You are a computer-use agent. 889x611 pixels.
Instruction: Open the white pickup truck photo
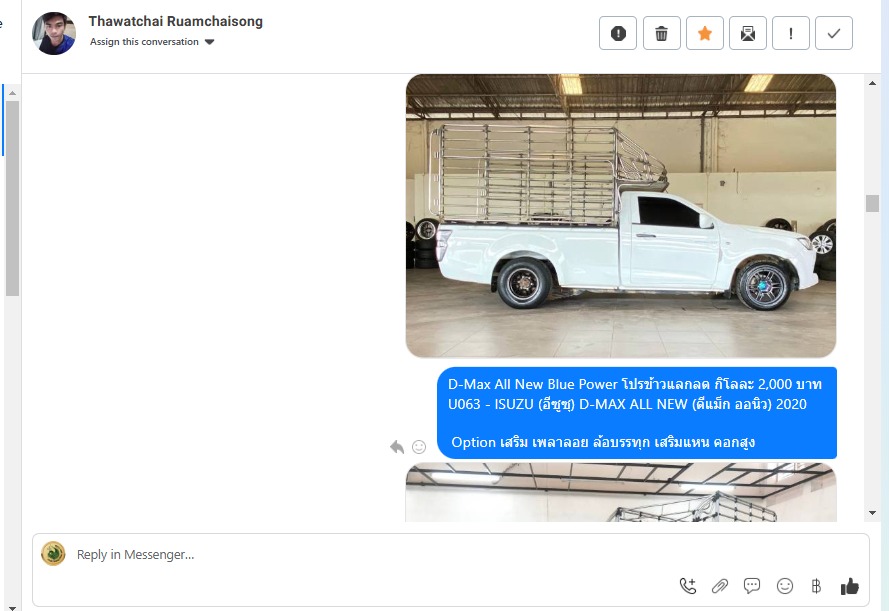[621, 215]
